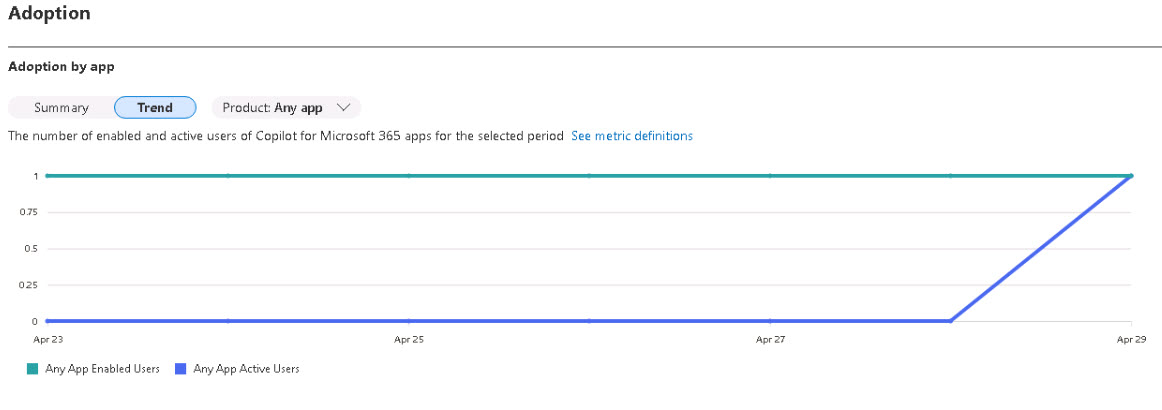Image resolution: width=1162 pixels, height=410 pixels.
Task: Open the Product: Any app dropdown
Action: tap(286, 108)
